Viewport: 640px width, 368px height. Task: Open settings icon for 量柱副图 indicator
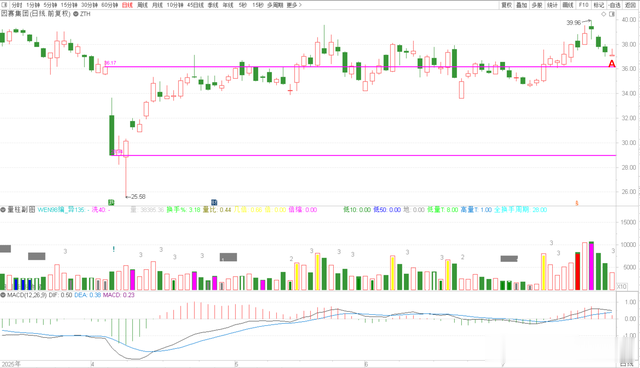(3, 210)
